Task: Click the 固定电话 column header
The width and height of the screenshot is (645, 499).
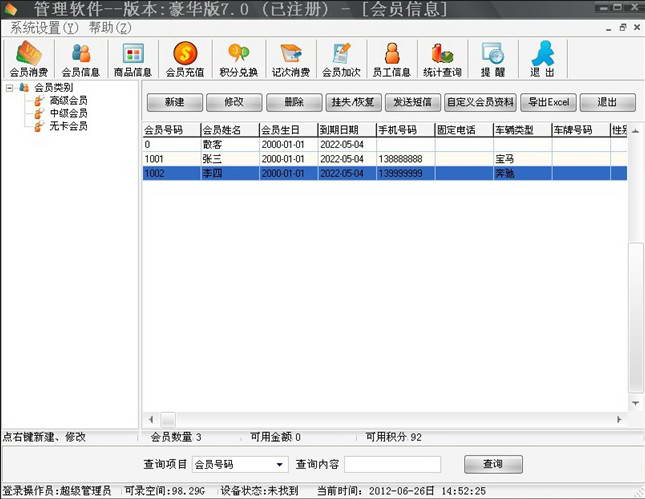Action: click(x=464, y=130)
